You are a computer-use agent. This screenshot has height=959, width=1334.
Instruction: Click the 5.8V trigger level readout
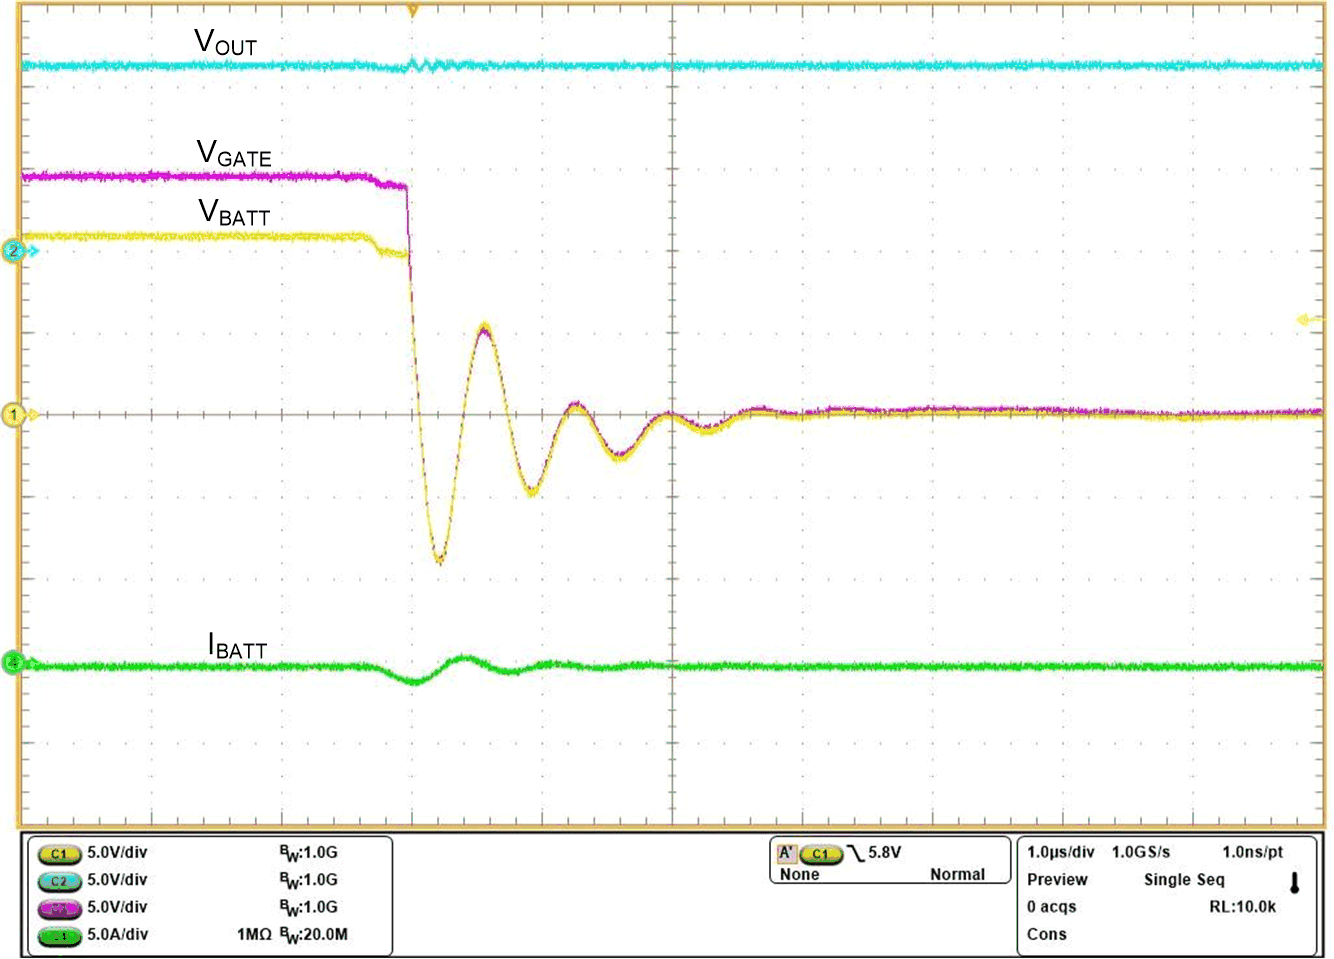pyautogui.click(x=884, y=852)
